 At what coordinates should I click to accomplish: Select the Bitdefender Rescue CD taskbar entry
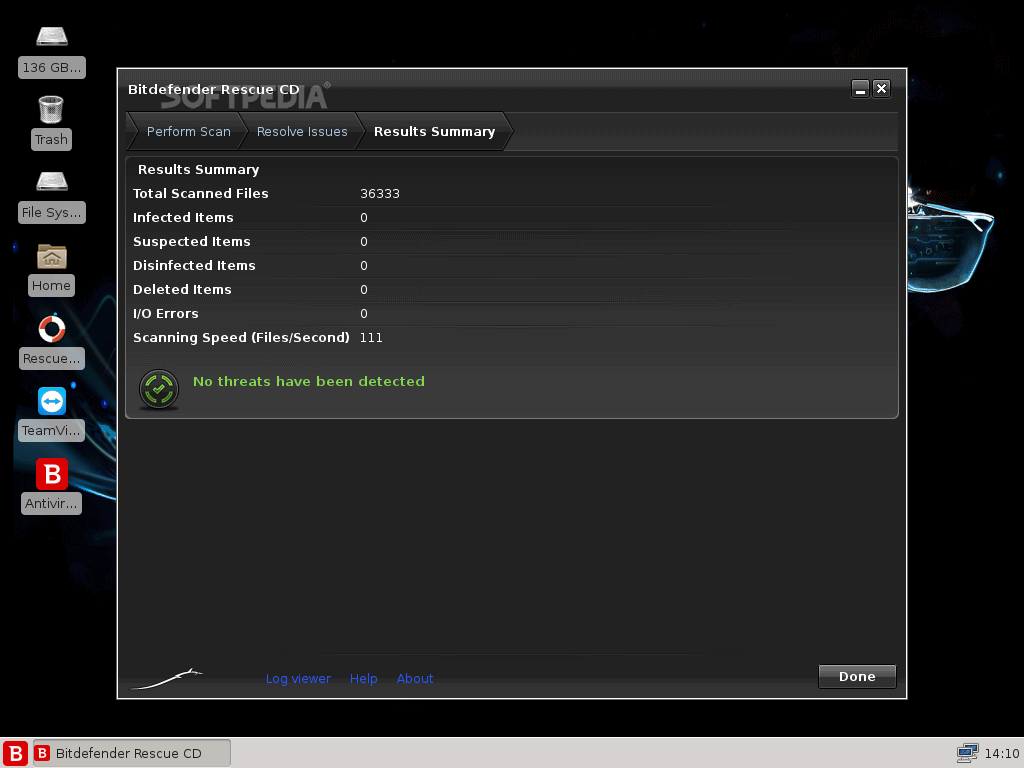(x=131, y=753)
